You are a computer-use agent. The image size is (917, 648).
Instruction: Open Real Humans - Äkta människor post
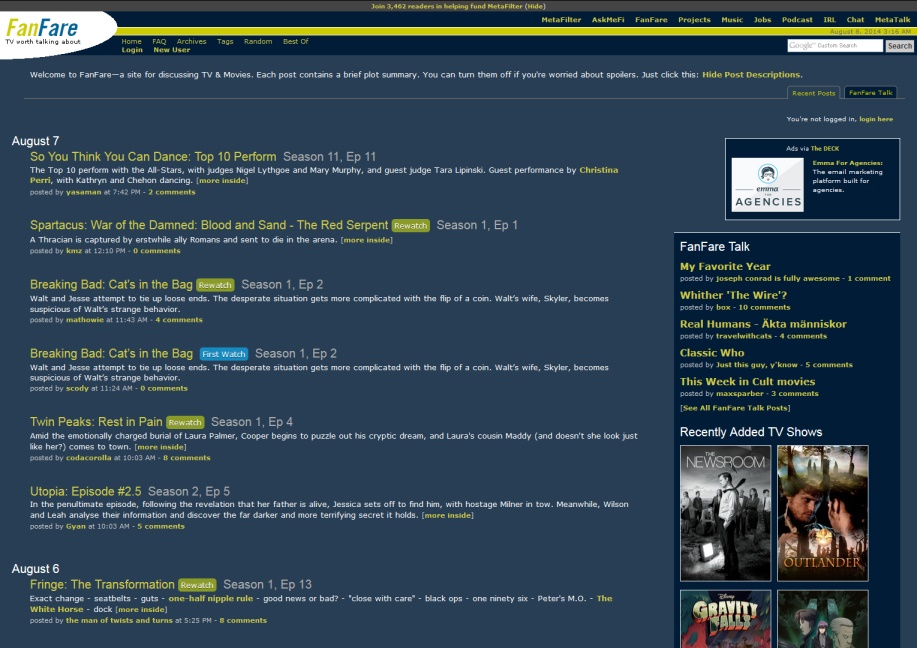click(763, 324)
